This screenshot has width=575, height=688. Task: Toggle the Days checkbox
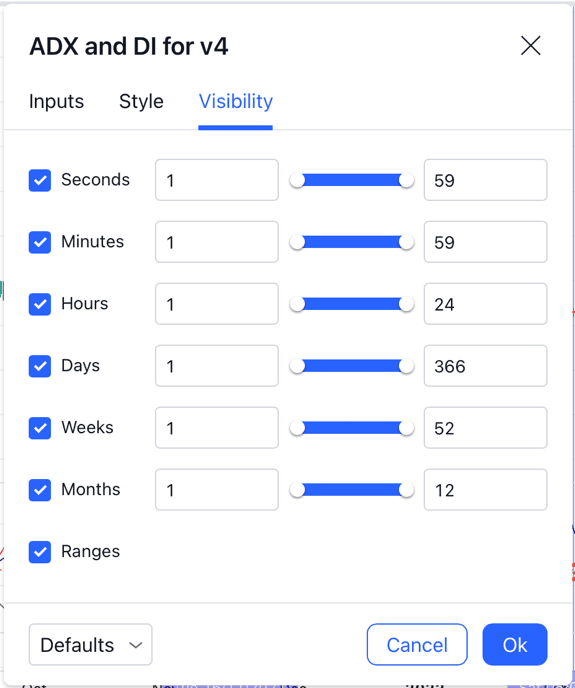[x=40, y=366]
